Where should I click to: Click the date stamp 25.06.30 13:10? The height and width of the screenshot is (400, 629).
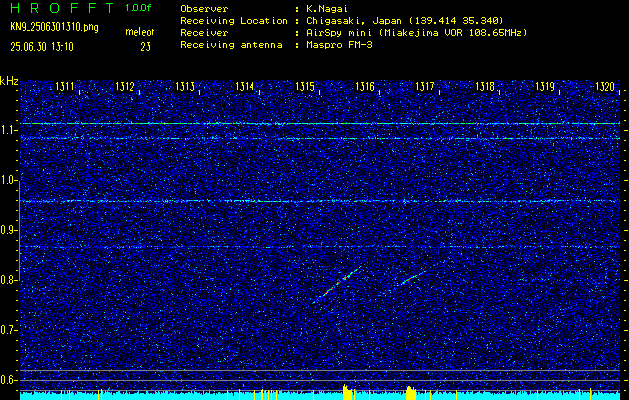(42, 47)
